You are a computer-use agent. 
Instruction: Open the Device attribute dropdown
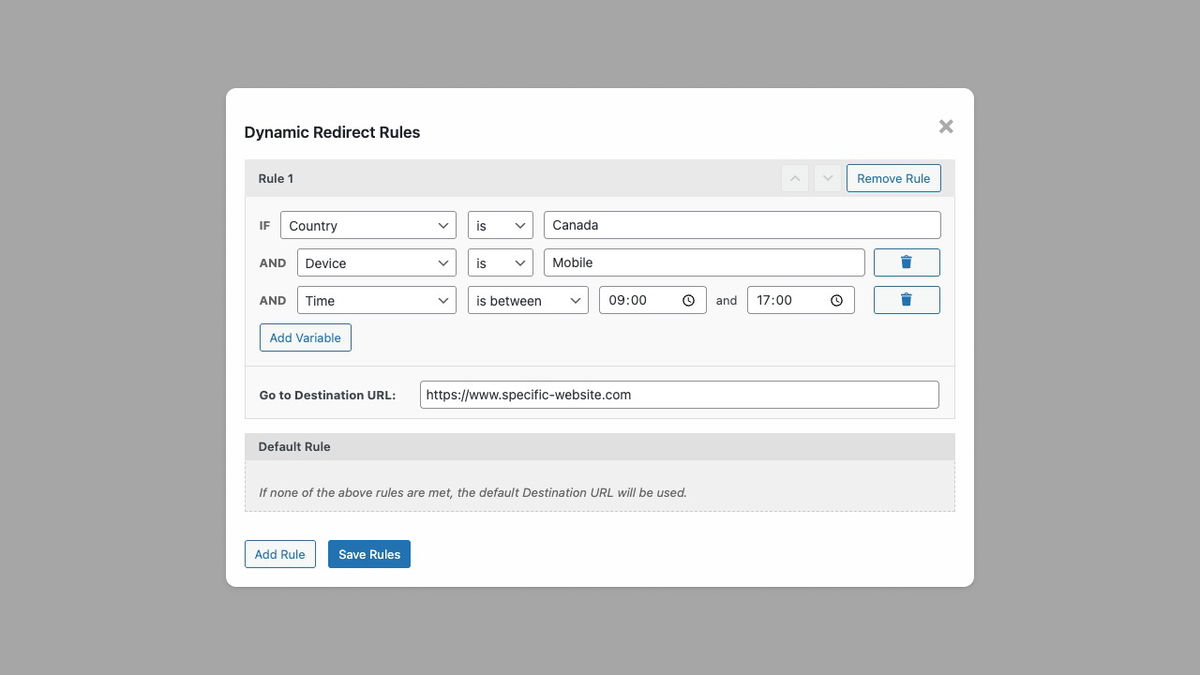pos(376,262)
